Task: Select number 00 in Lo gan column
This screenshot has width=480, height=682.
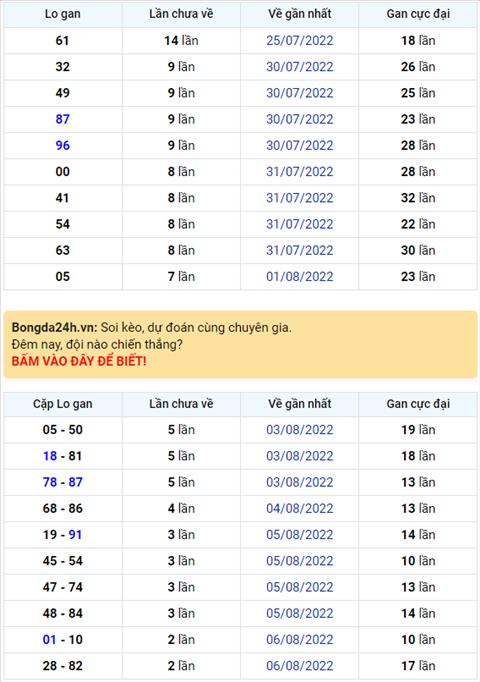Action: click(x=63, y=172)
